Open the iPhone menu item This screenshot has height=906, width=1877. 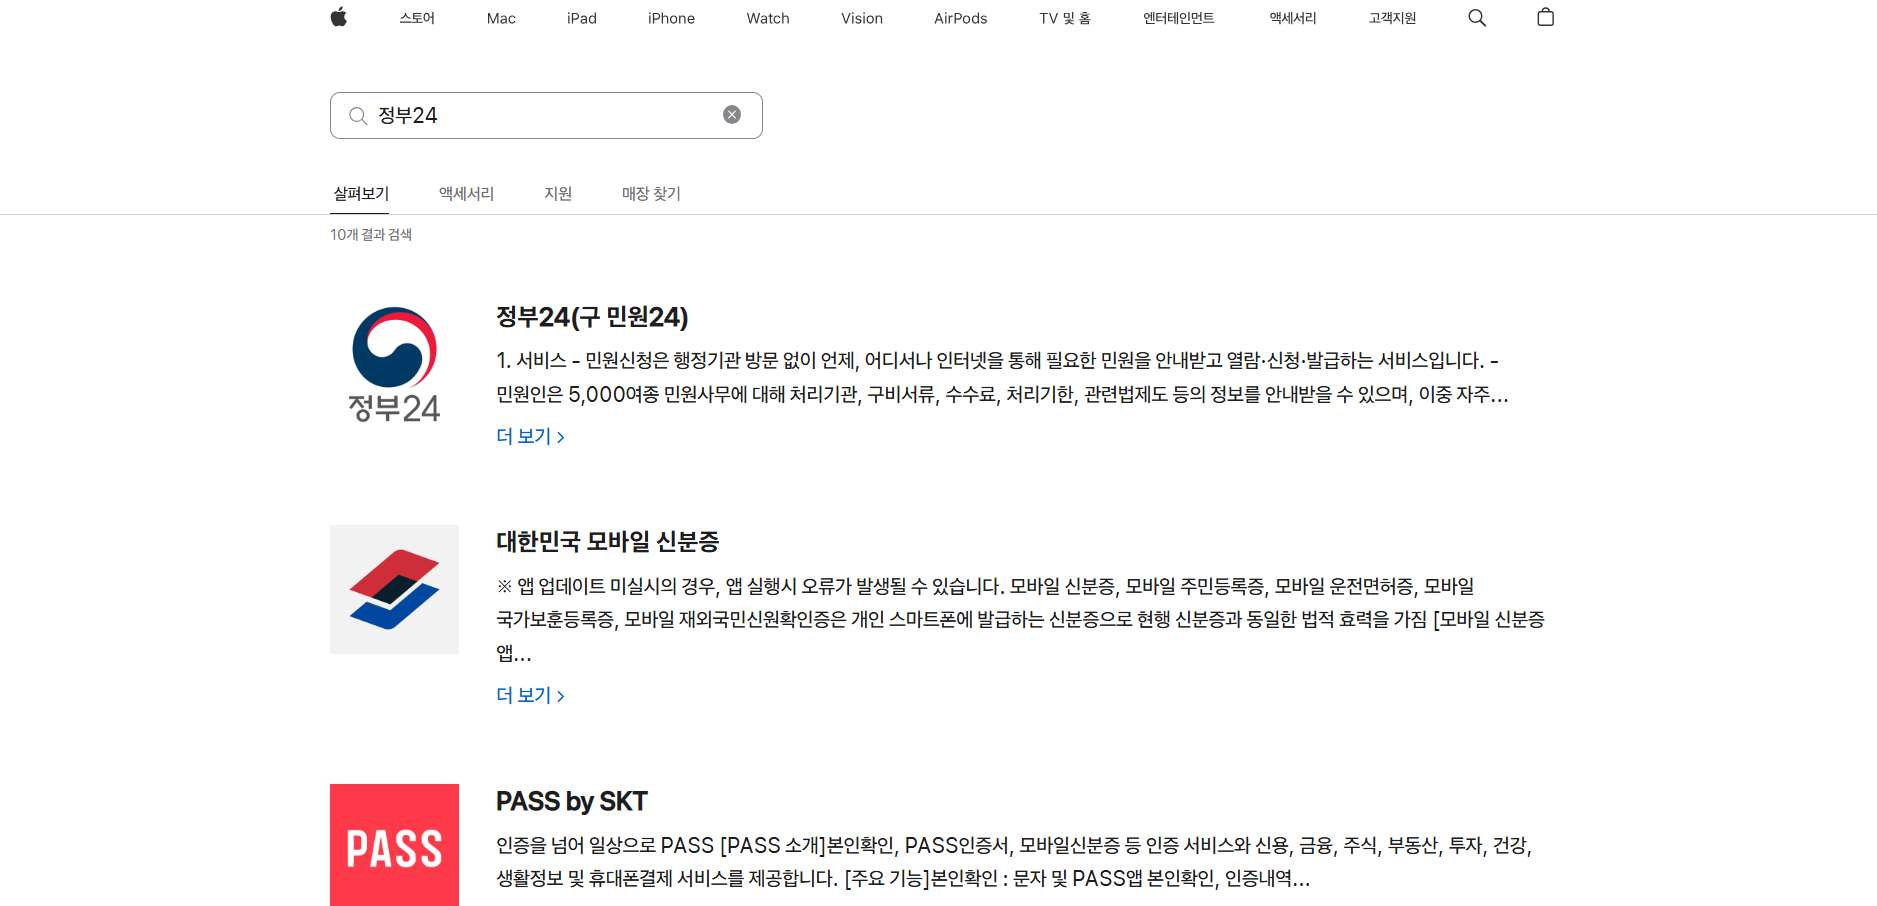pos(671,17)
